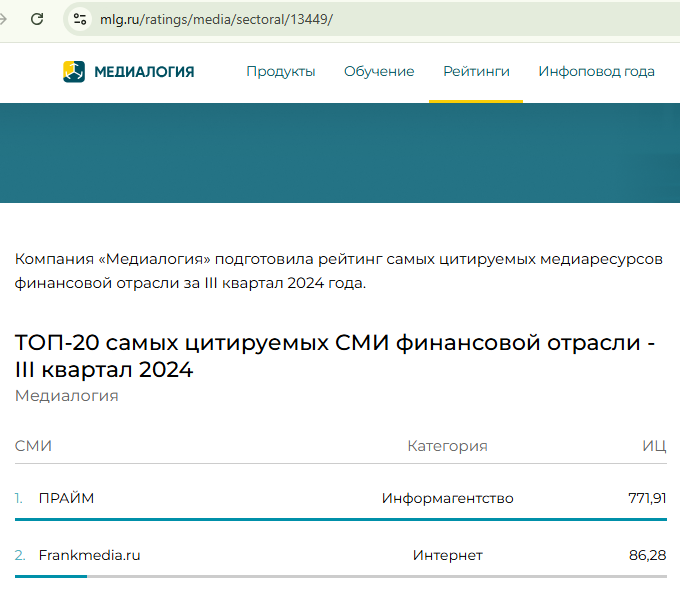Open the Продукты menu
The height and width of the screenshot is (589, 680).
point(281,72)
